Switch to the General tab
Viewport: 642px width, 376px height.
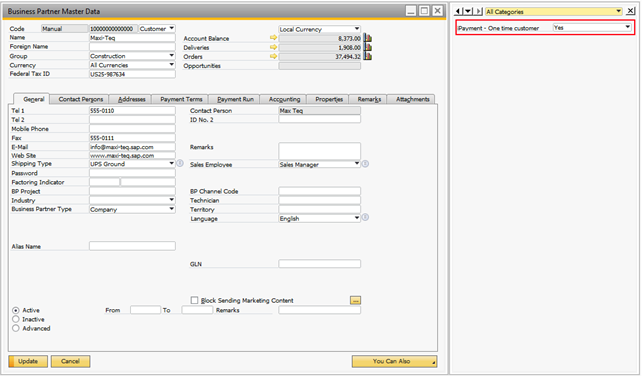coord(34,99)
